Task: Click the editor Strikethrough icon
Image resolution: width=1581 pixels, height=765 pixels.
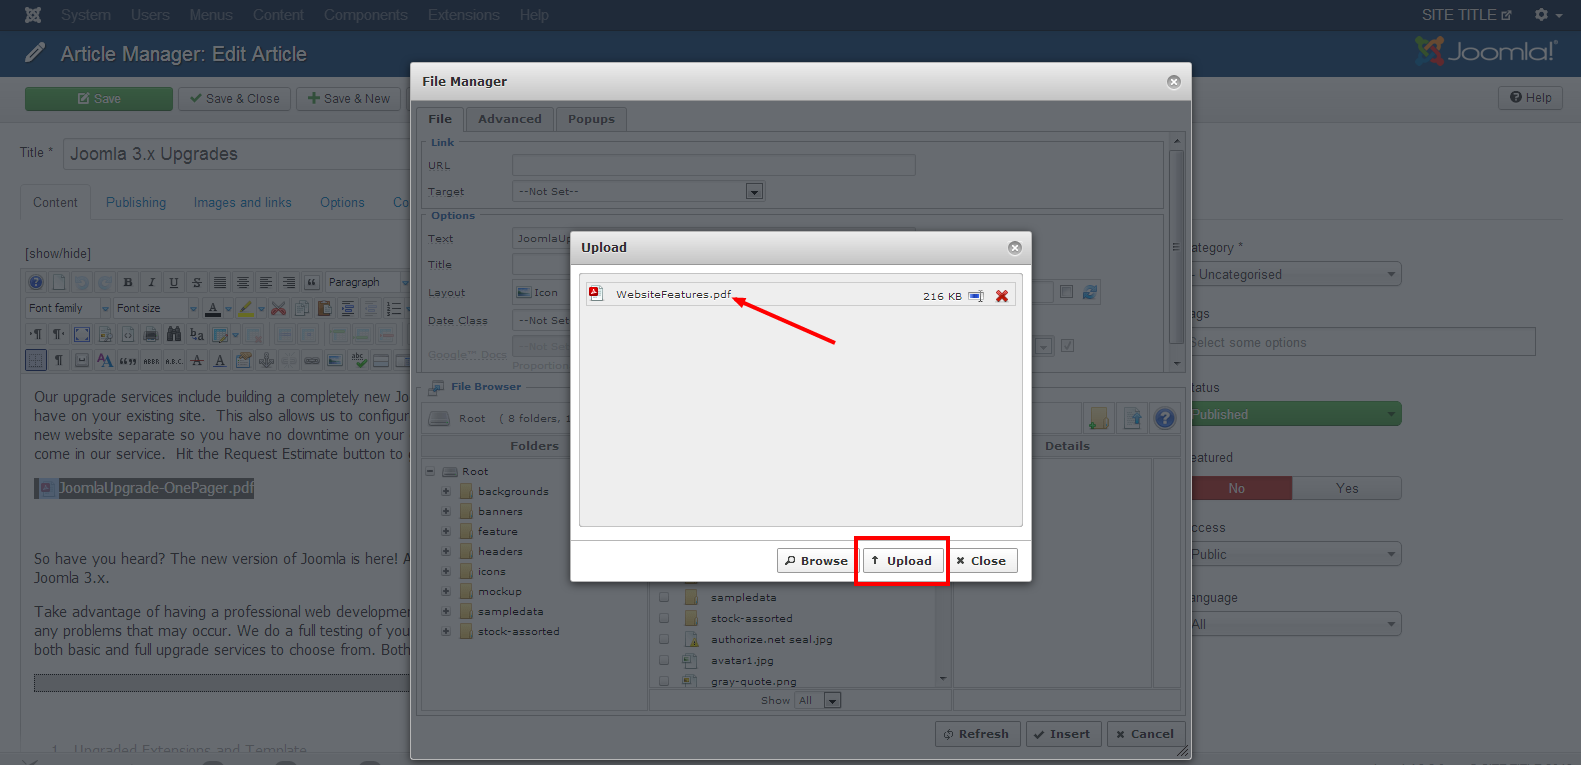Action: click(x=197, y=282)
